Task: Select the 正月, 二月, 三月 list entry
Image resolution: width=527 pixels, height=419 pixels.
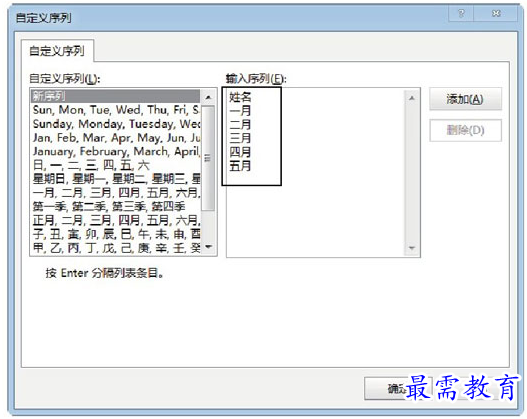Action: pos(115,220)
